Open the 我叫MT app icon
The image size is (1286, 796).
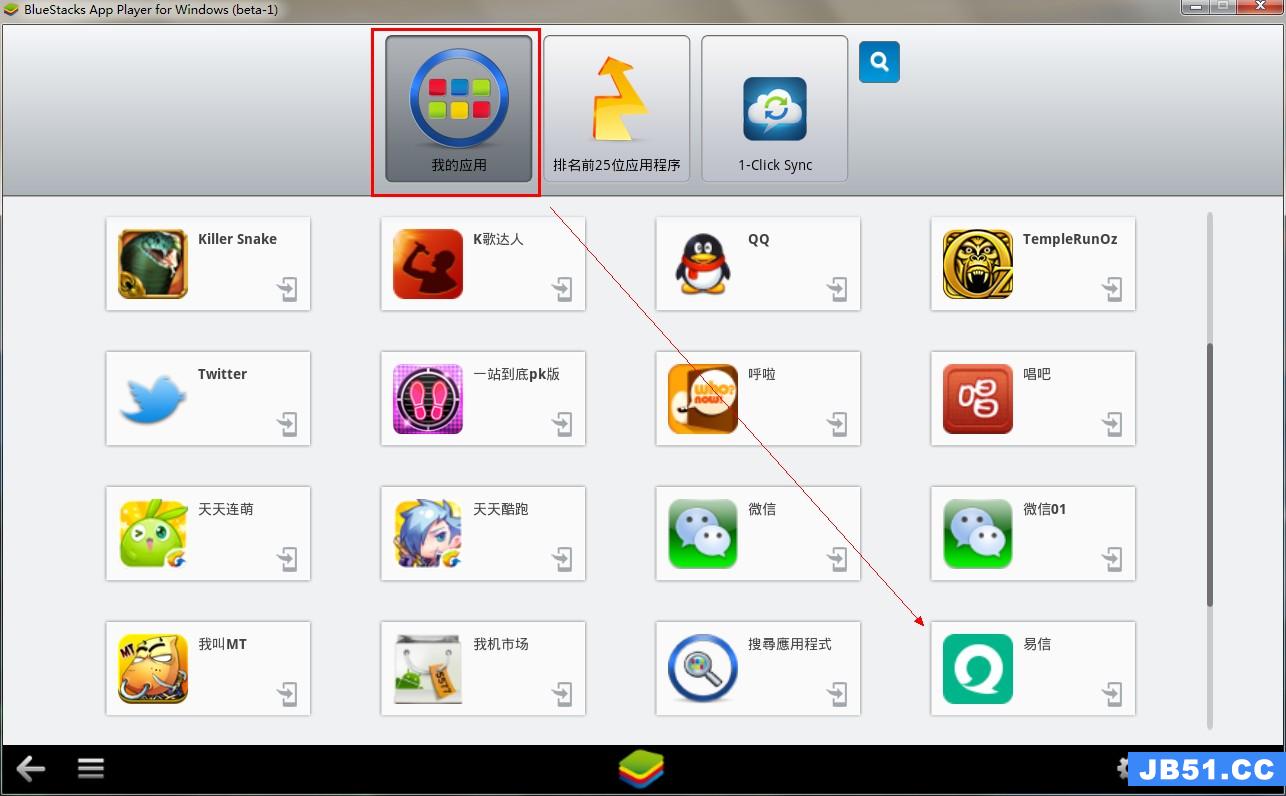tap(153, 669)
